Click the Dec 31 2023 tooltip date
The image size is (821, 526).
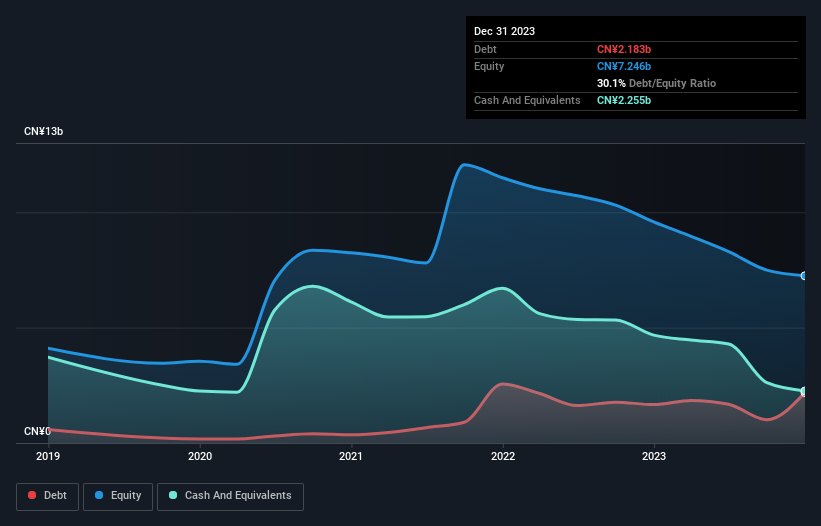point(504,31)
